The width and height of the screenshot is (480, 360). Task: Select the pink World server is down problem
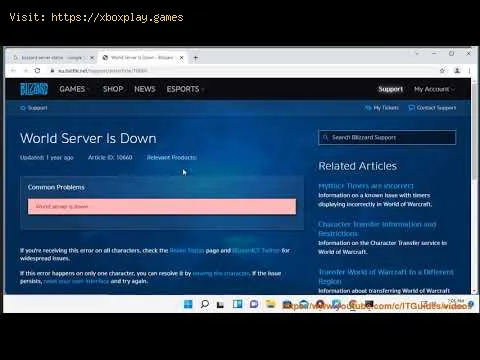point(162,206)
